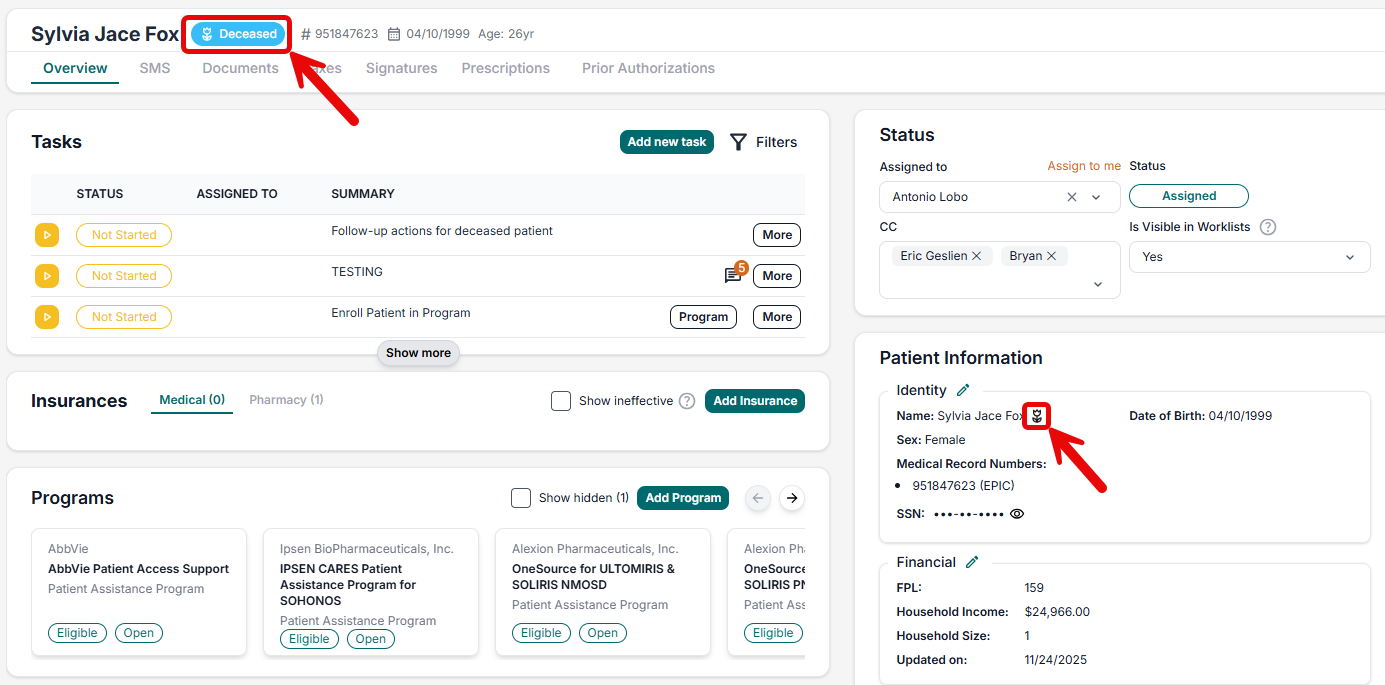Click the help icon beside Show ineffective
This screenshot has width=1385, height=685.
(x=687, y=401)
